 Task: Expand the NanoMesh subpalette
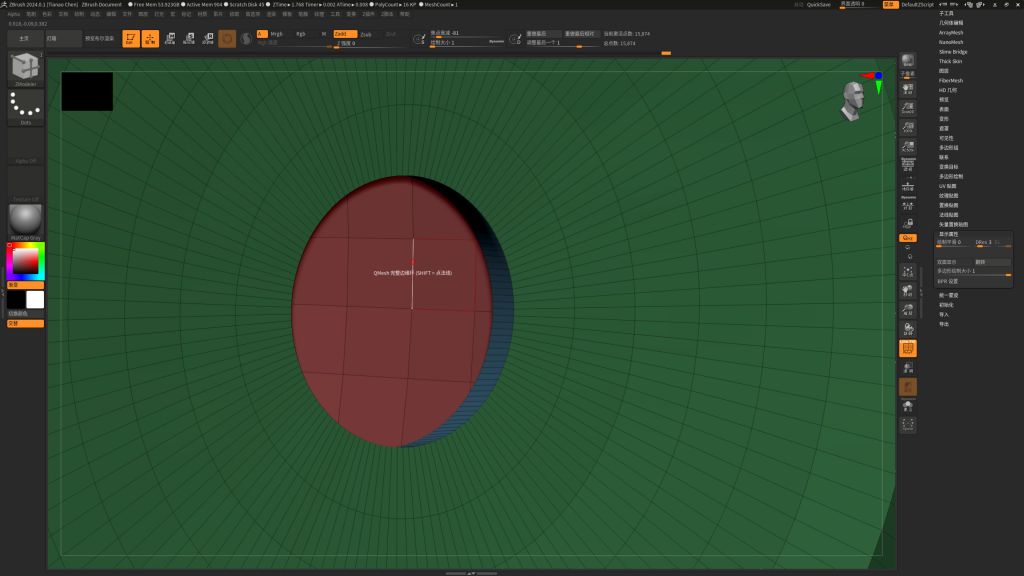coord(951,42)
